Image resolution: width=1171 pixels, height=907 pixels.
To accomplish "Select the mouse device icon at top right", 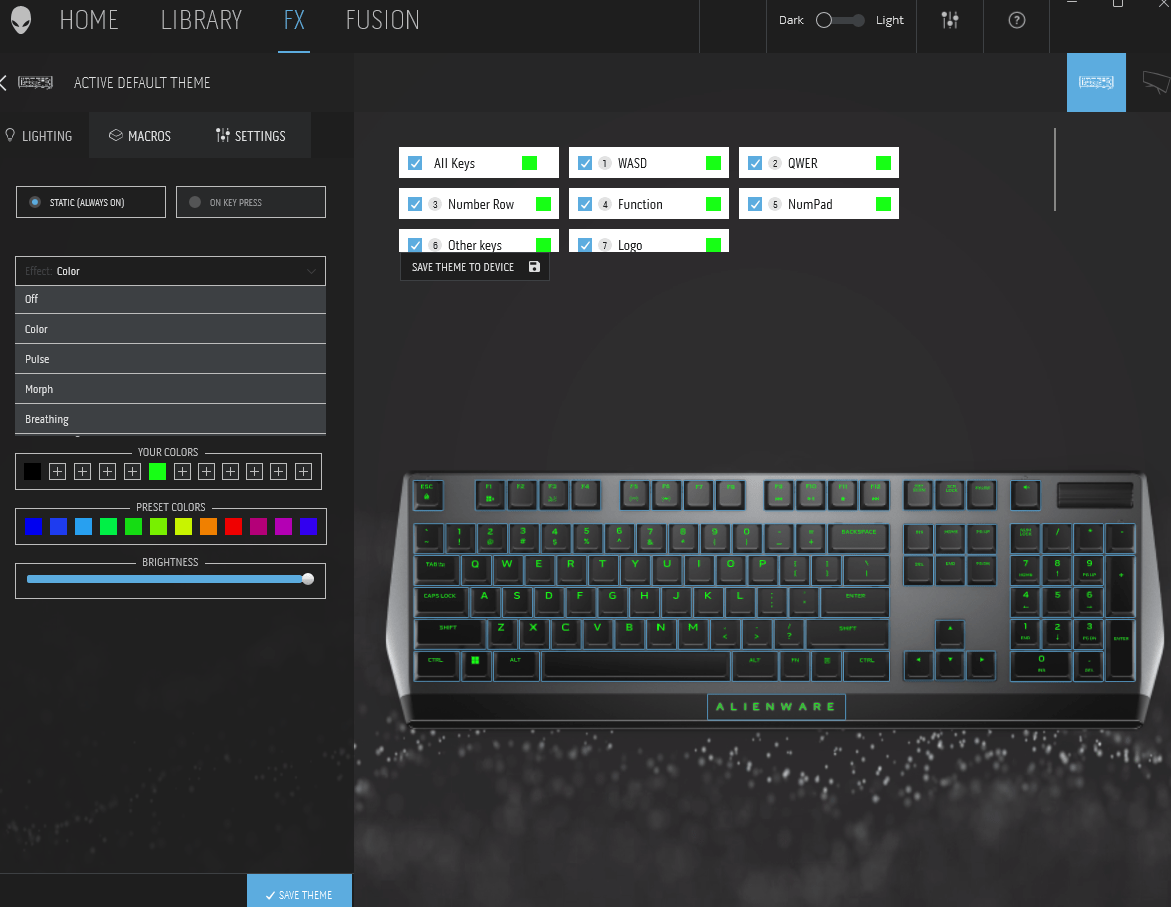I will pyautogui.click(x=1155, y=82).
